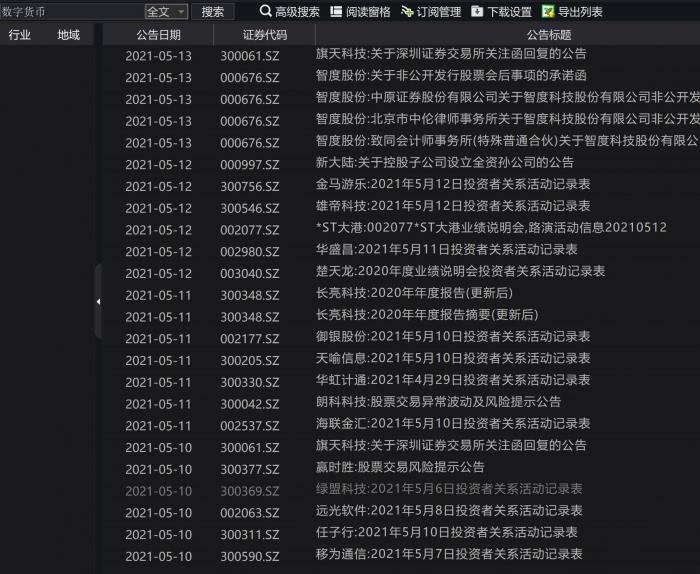The width and height of the screenshot is (700, 574).
Task: Open 下载设置 download settings
Action: pos(501,12)
